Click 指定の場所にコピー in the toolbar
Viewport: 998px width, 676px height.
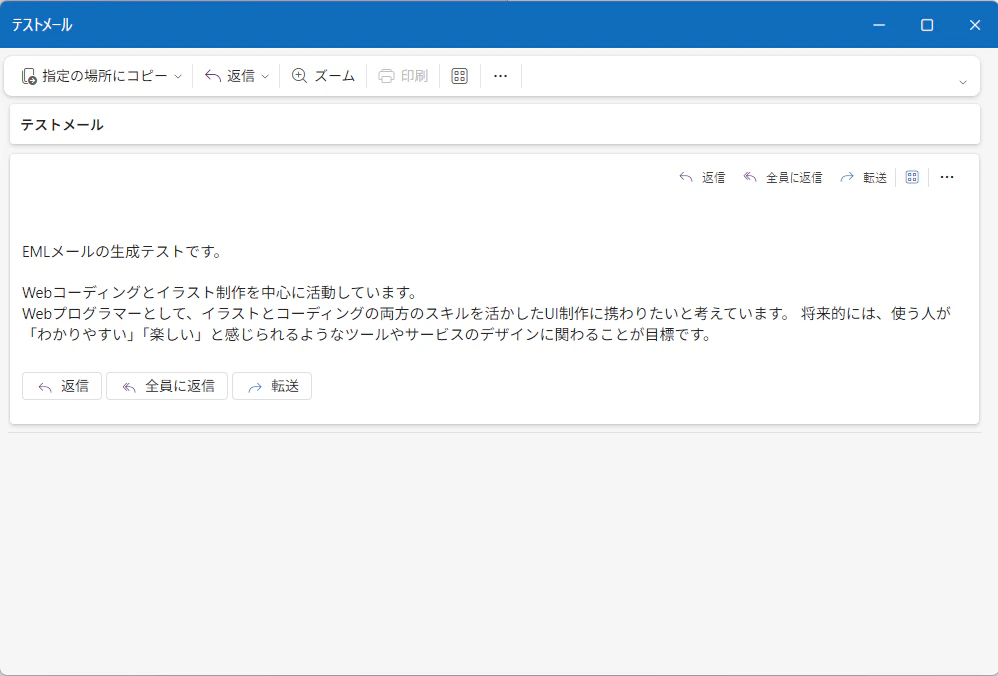[94, 76]
